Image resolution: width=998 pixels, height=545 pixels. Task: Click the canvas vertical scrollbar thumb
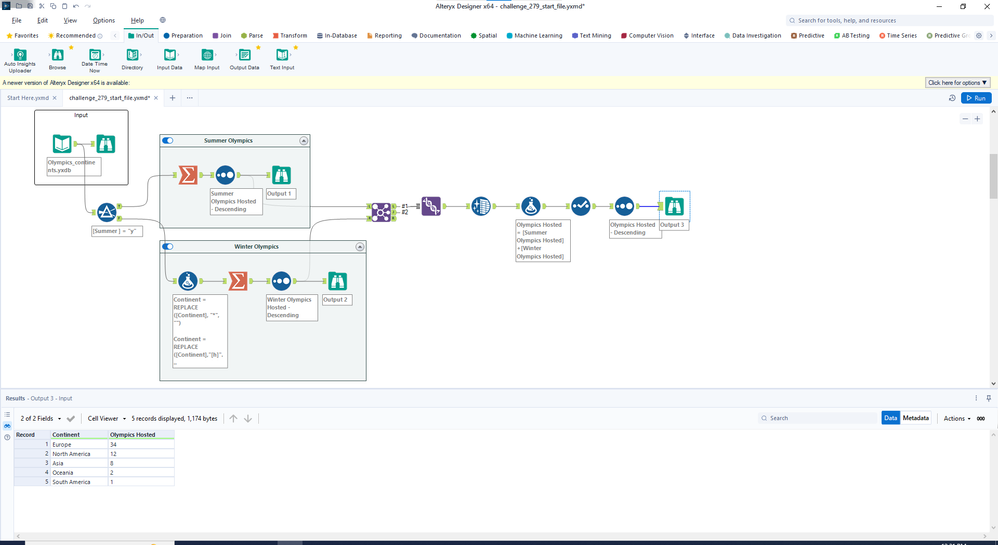pyautogui.click(x=994, y=176)
